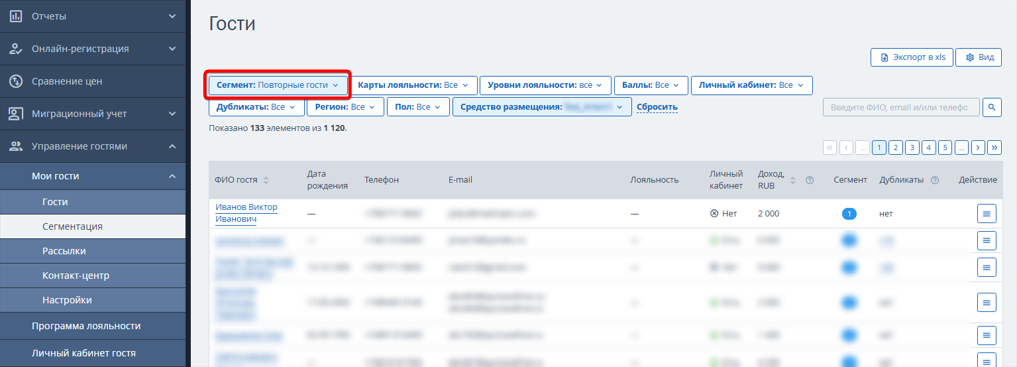Open the Баллы filter dropdown
The height and width of the screenshot is (367, 1017).
click(x=651, y=85)
